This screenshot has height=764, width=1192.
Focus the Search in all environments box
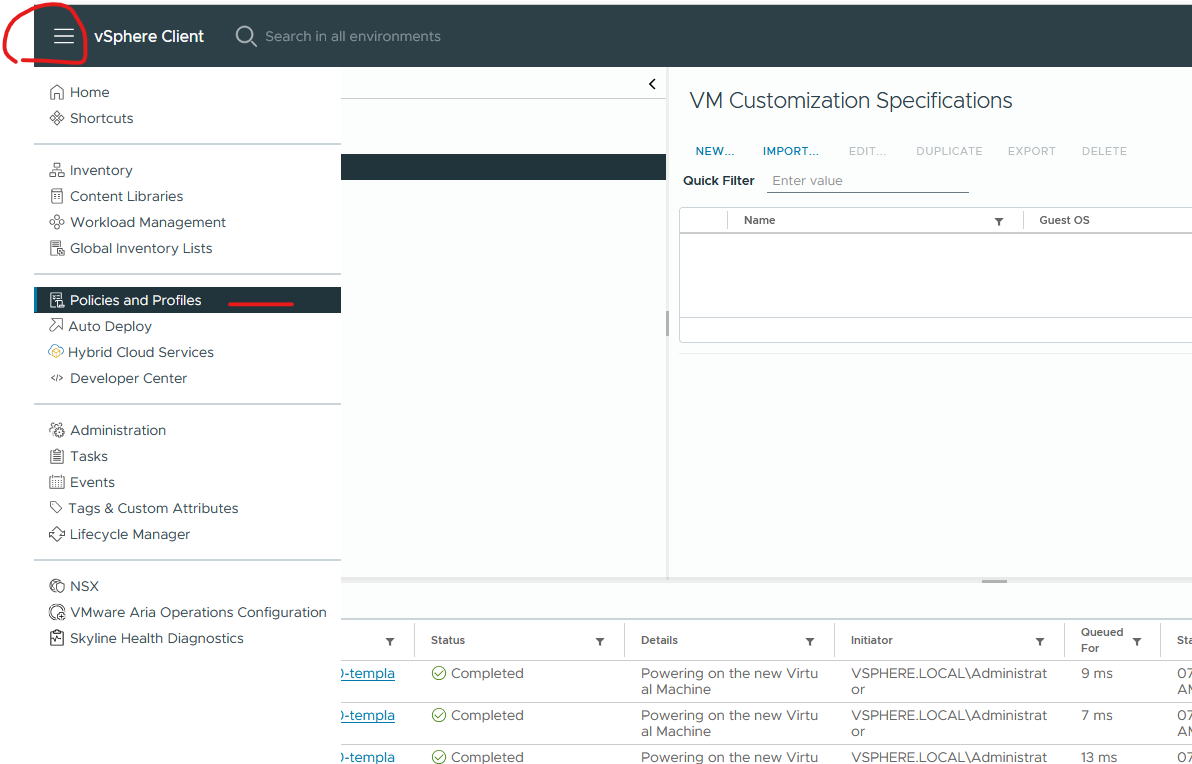pyautogui.click(x=353, y=36)
